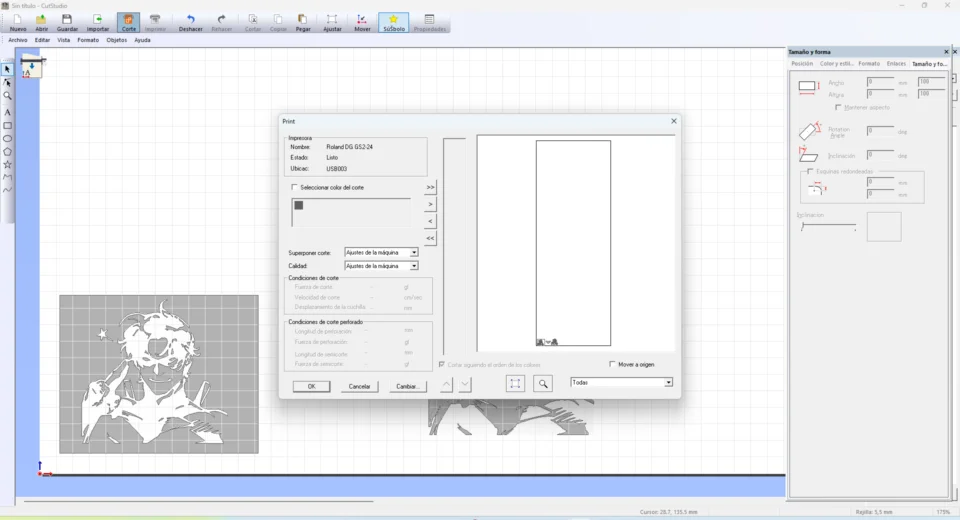Switch to the Posición tab
Viewport: 960px width, 520px height.
pyautogui.click(x=802, y=64)
